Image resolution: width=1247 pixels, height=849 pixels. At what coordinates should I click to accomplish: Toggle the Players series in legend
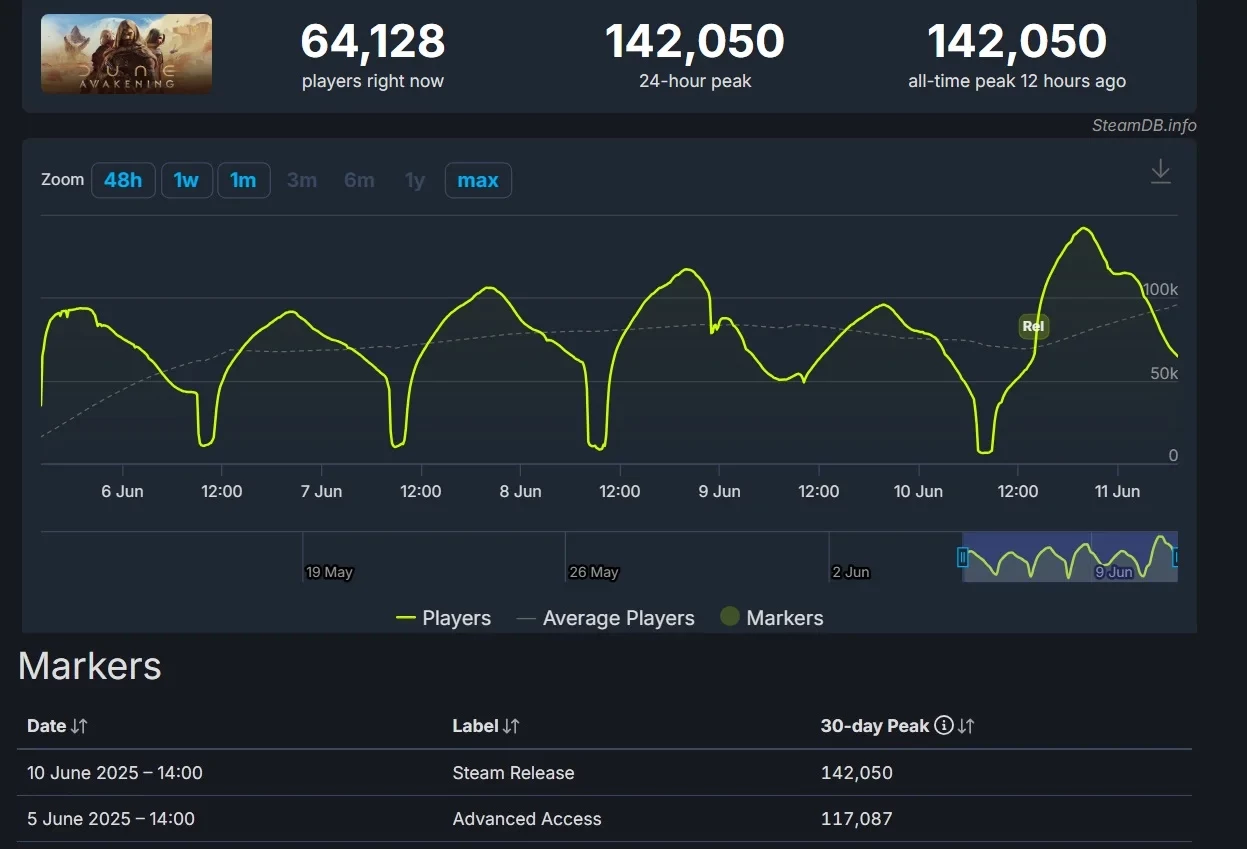(443, 618)
